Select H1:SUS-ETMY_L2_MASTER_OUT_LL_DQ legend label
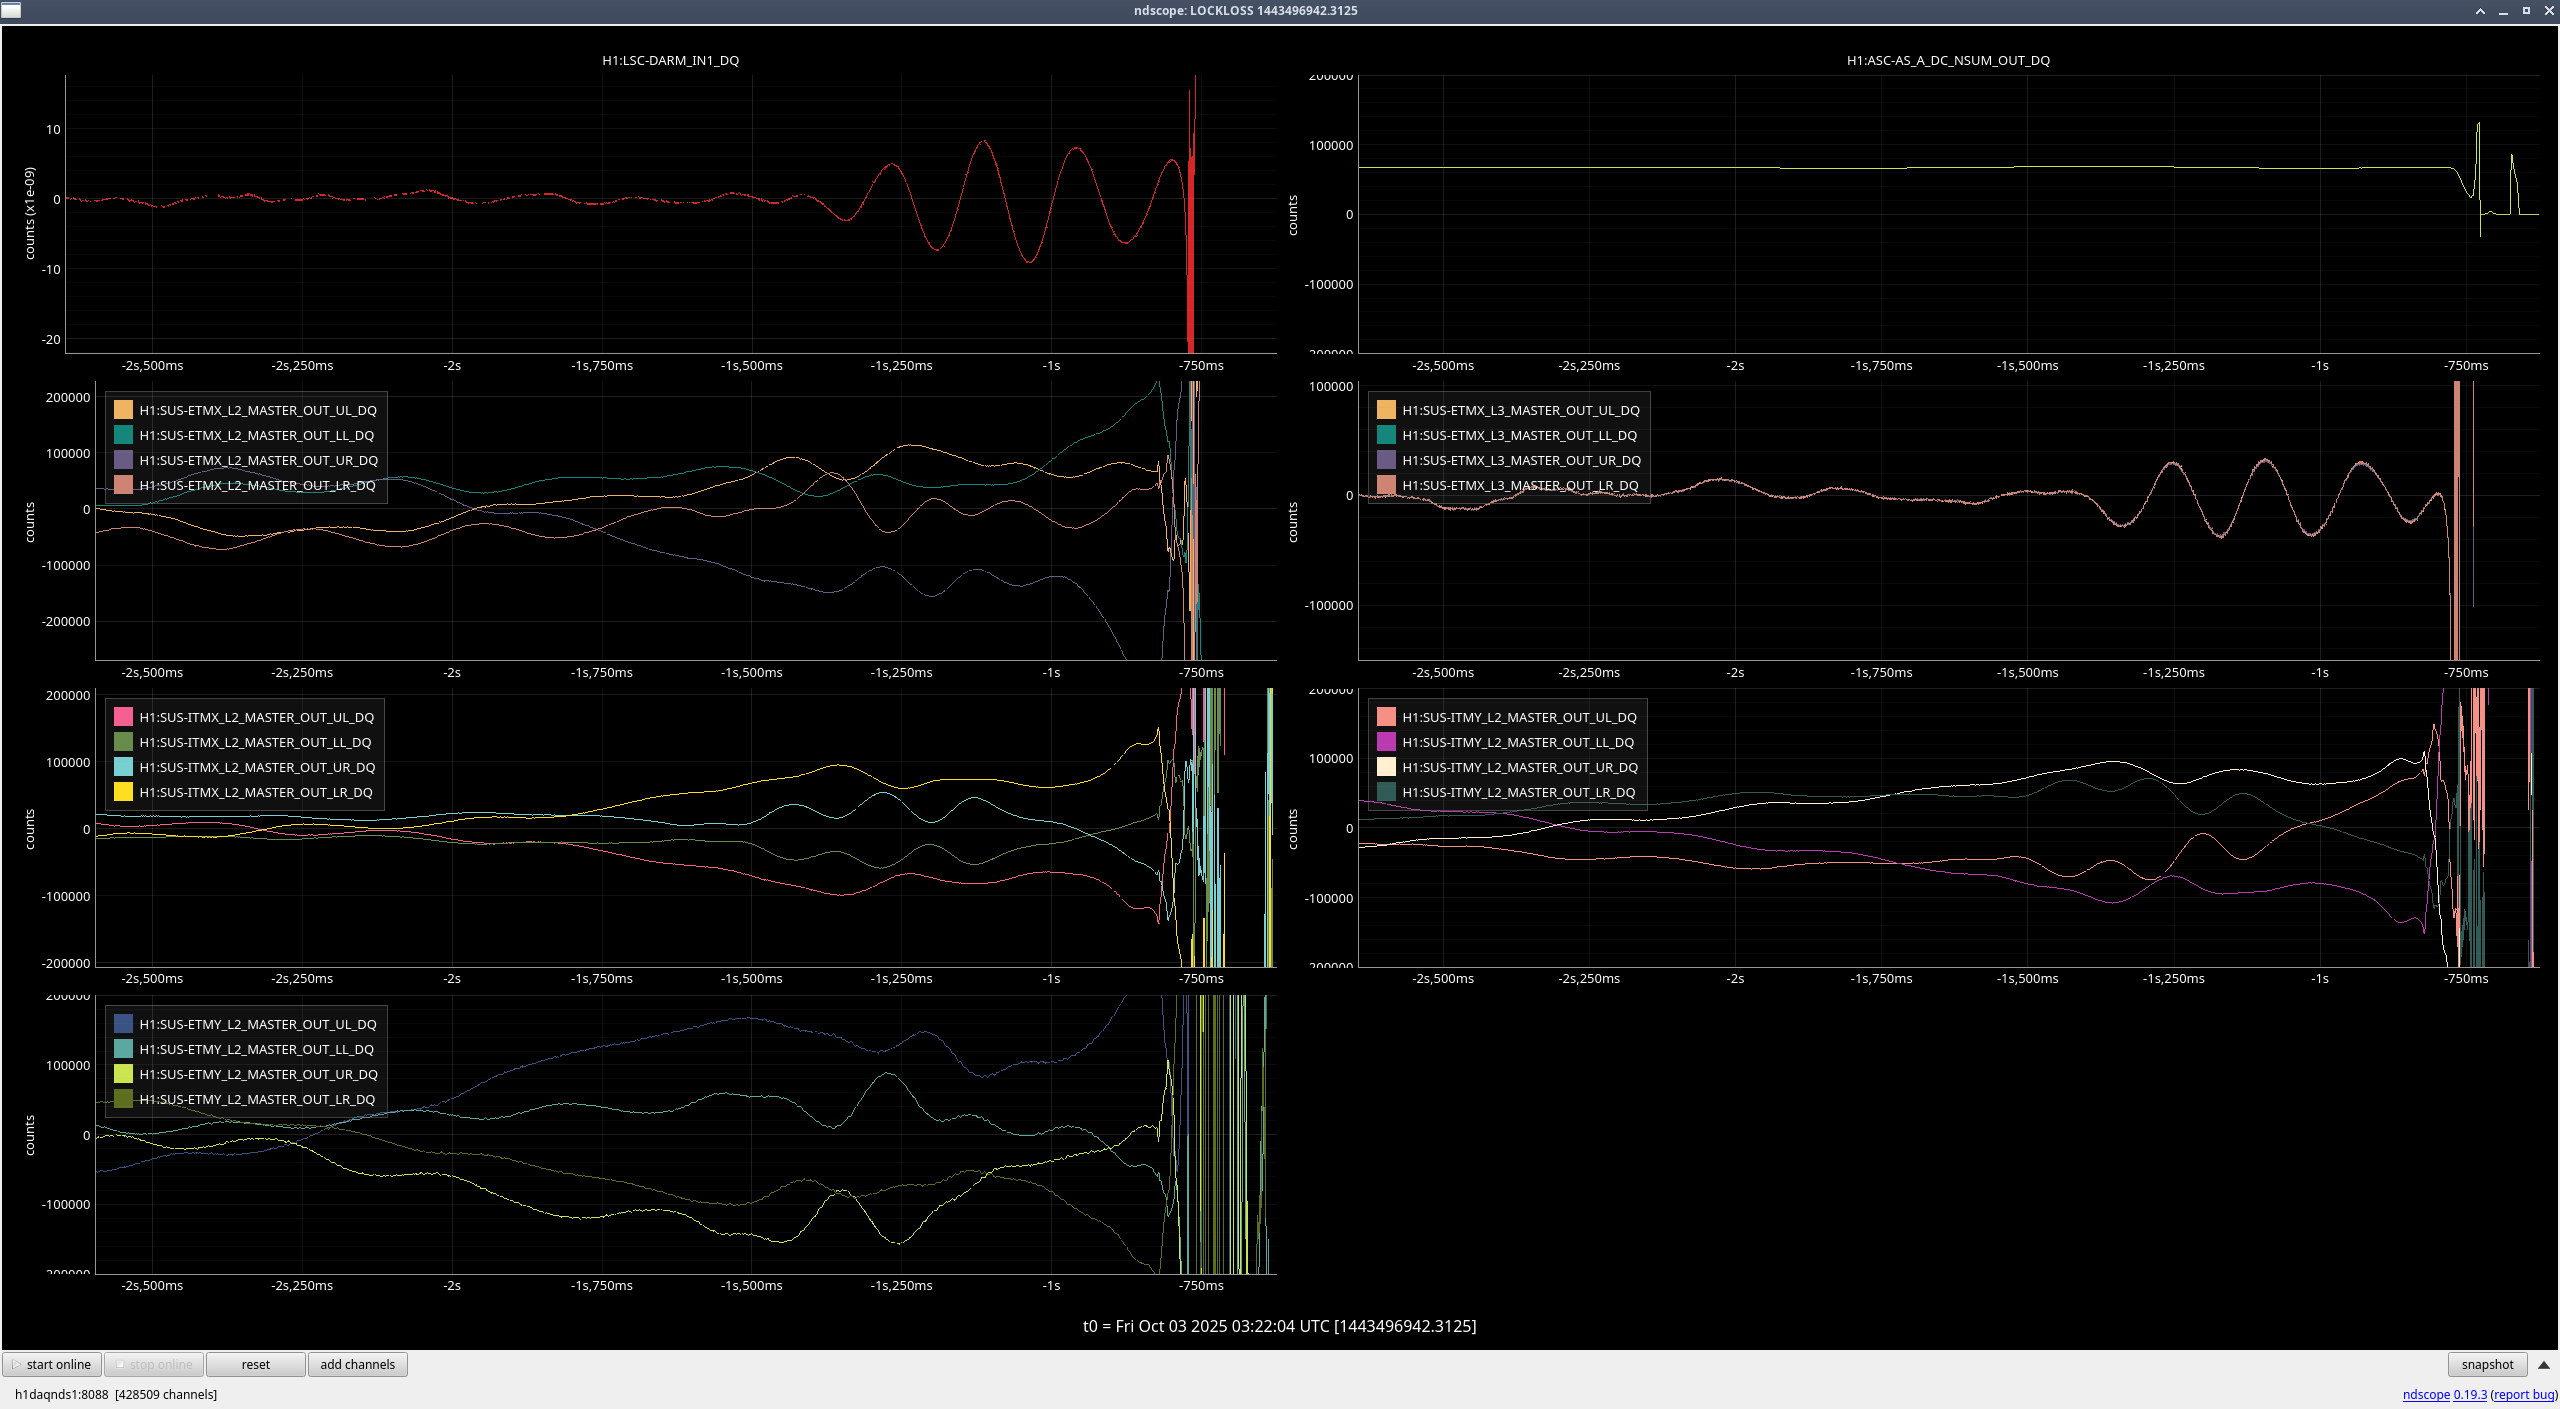 pos(256,1049)
